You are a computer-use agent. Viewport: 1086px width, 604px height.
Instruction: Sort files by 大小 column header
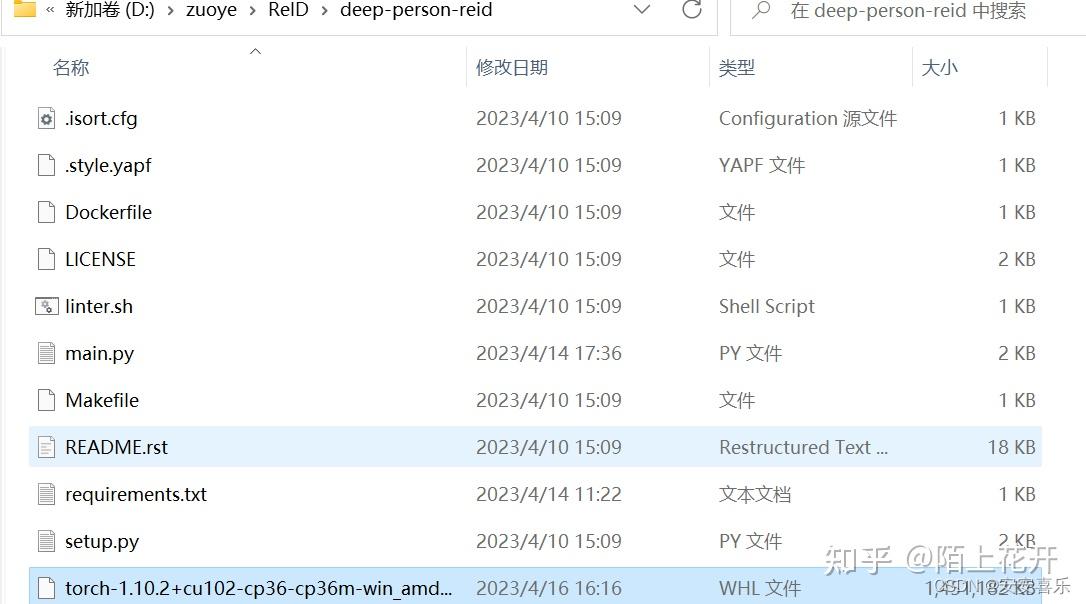point(939,68)
